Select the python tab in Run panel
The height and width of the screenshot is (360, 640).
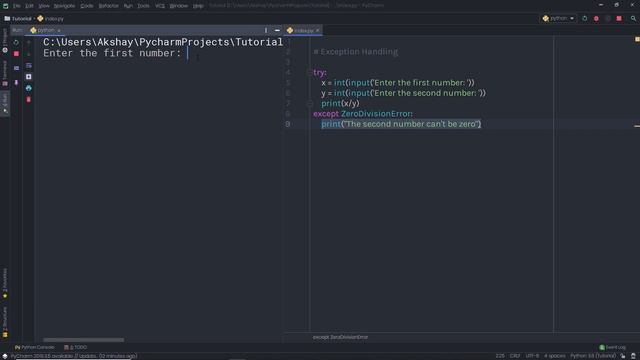(45, 30)
